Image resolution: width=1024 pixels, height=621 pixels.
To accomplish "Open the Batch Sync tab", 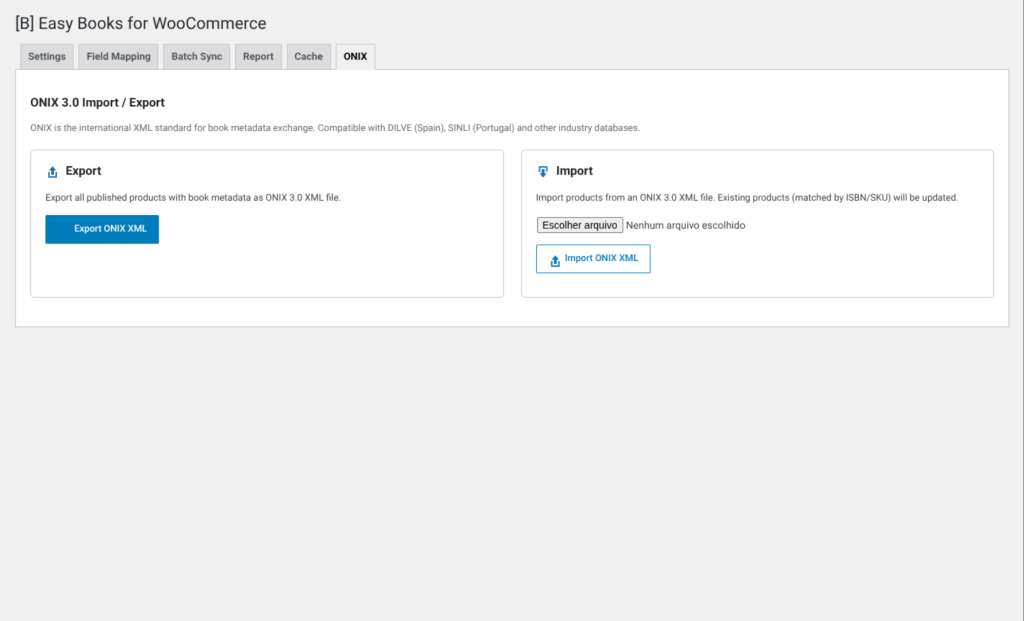I will coord(197,57).
